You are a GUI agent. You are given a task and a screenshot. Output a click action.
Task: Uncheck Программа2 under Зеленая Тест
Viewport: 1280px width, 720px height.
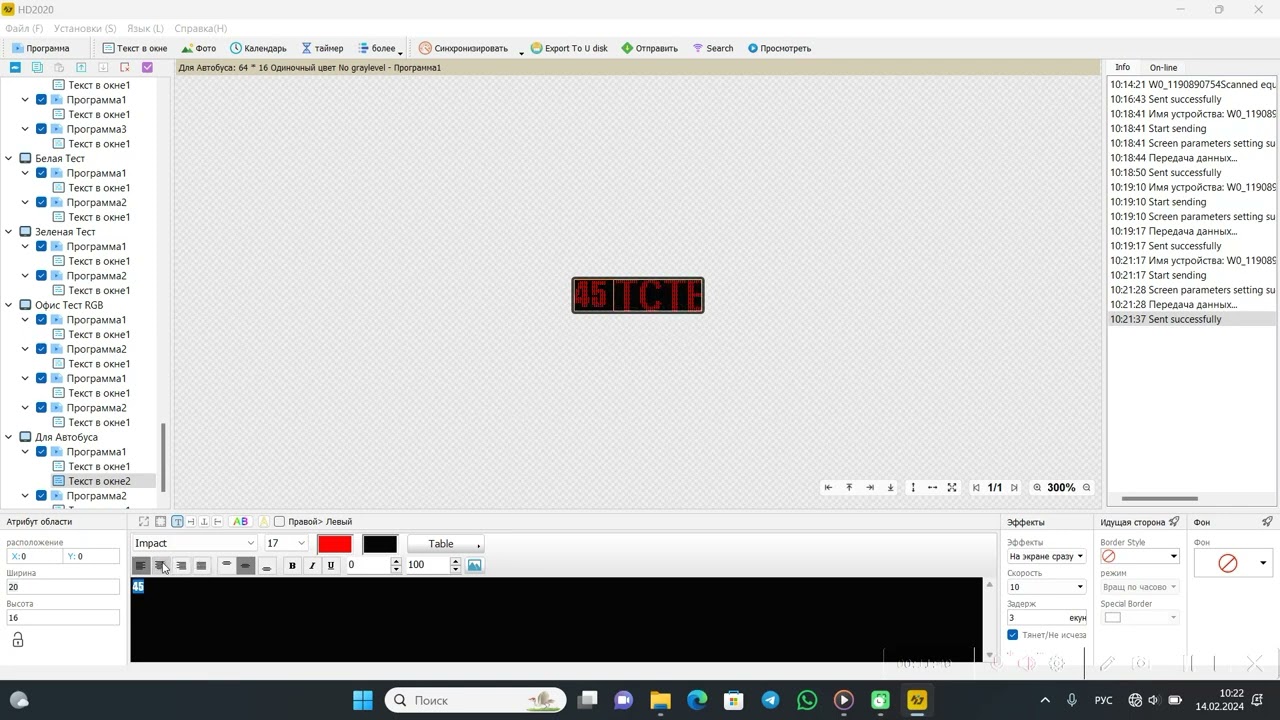click(41, 276)
